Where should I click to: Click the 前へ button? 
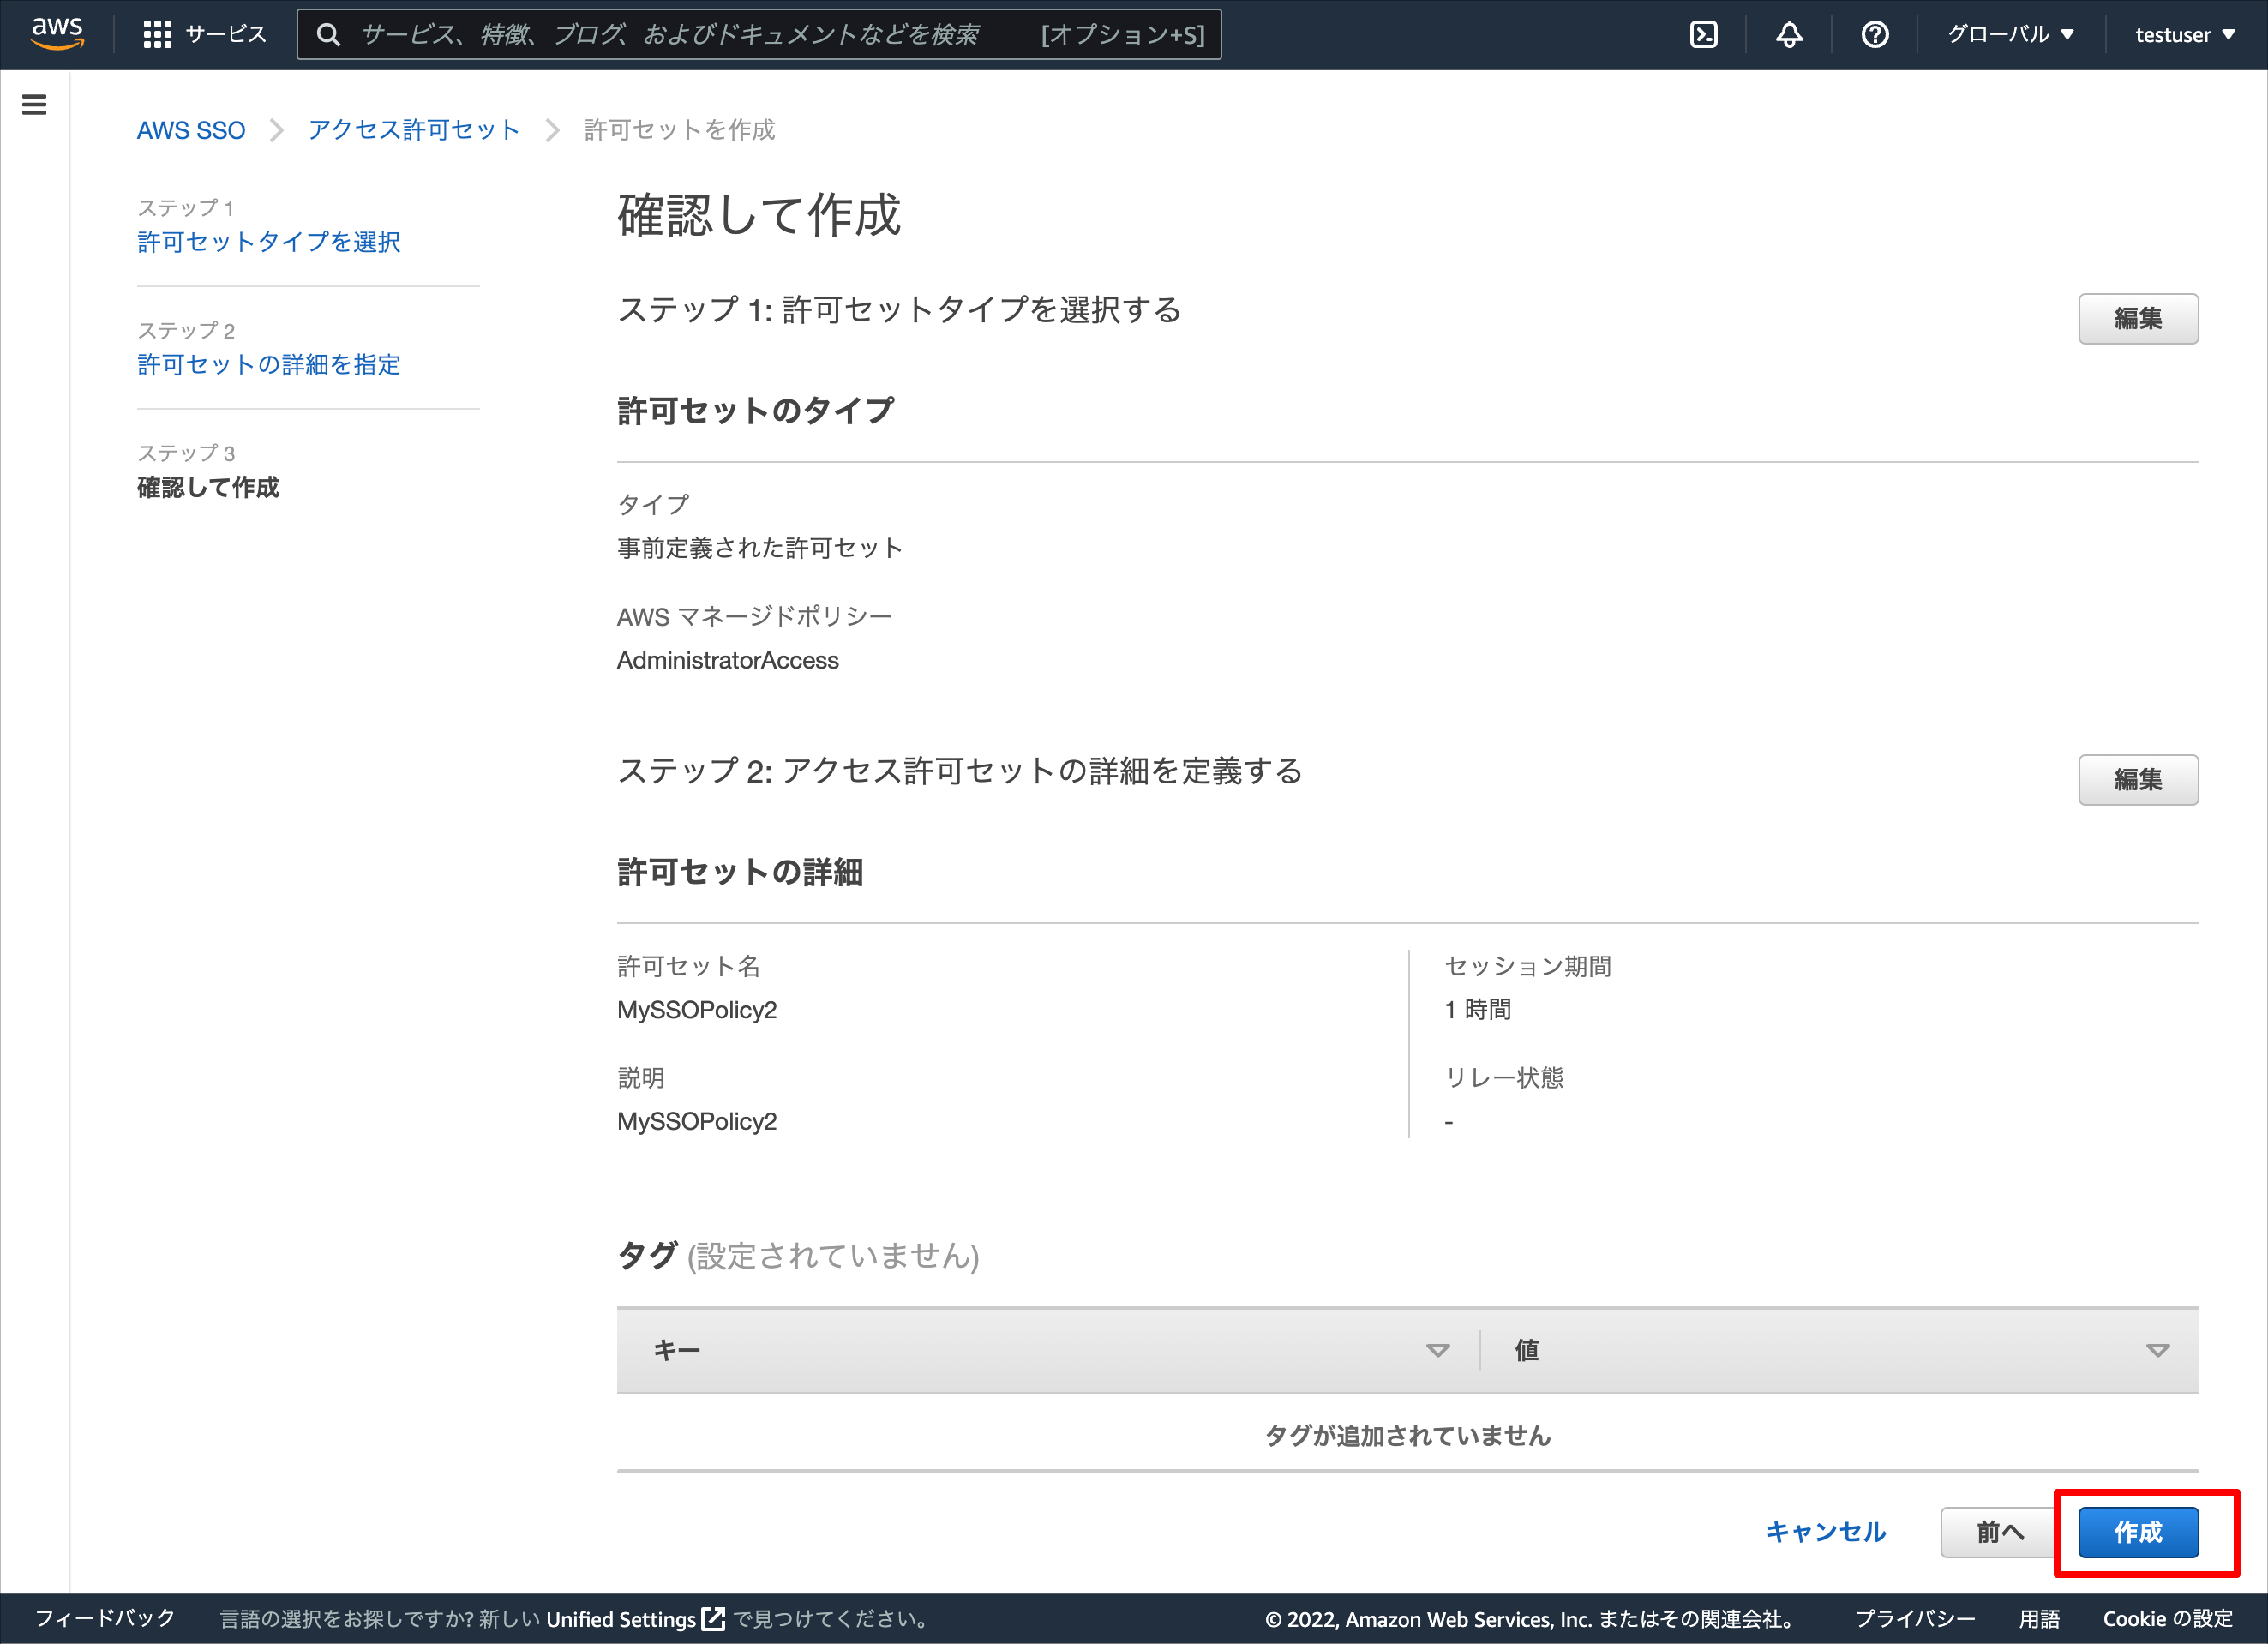point(1999,1532)
